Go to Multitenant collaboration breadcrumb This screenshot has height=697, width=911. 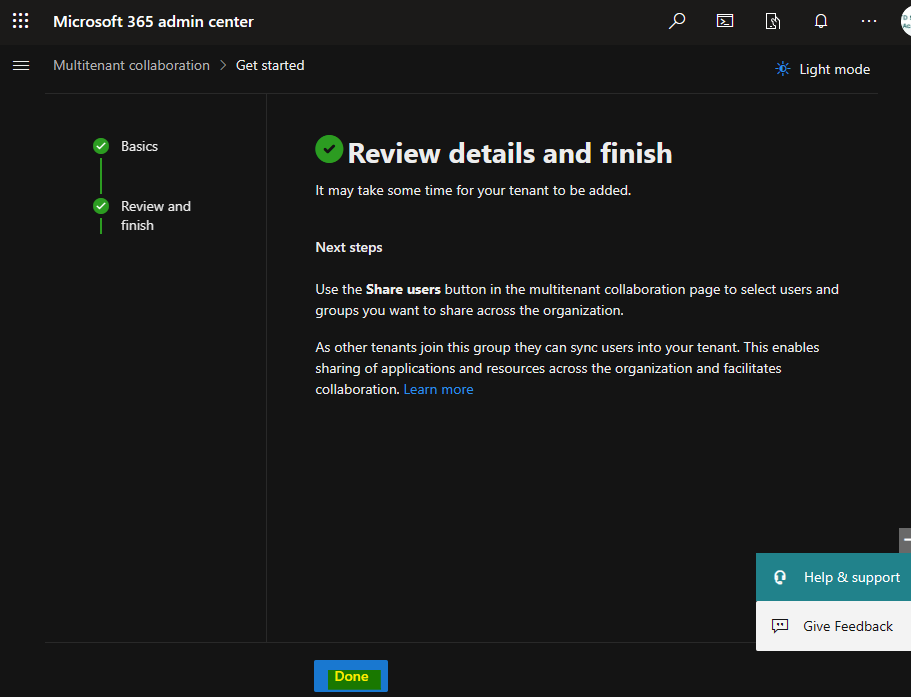[131, 66]
